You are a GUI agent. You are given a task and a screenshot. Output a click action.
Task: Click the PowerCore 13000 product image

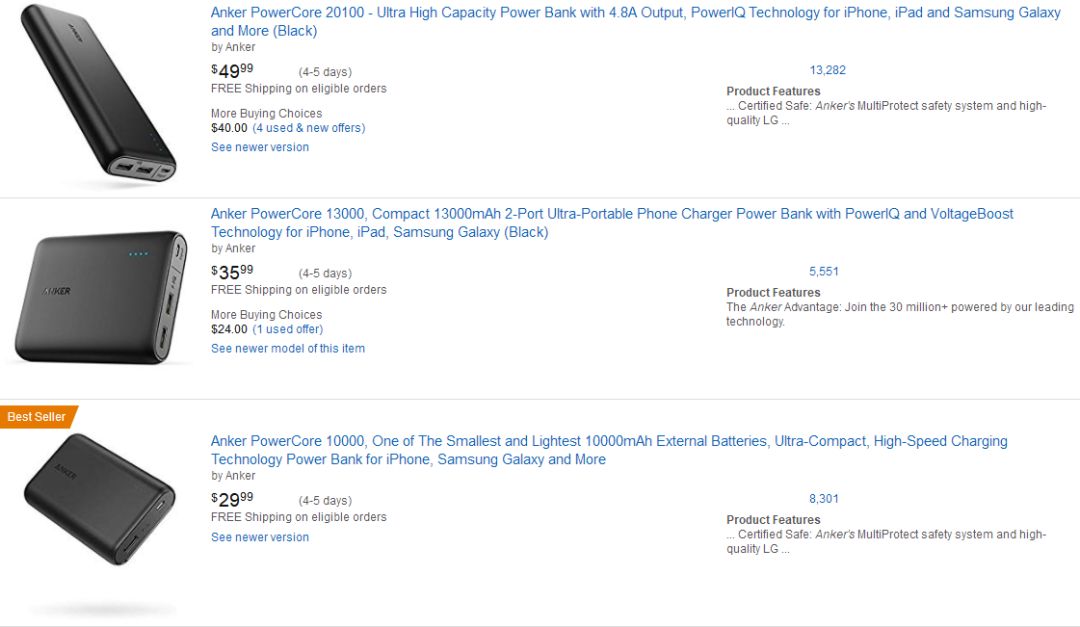pos(100,297)
